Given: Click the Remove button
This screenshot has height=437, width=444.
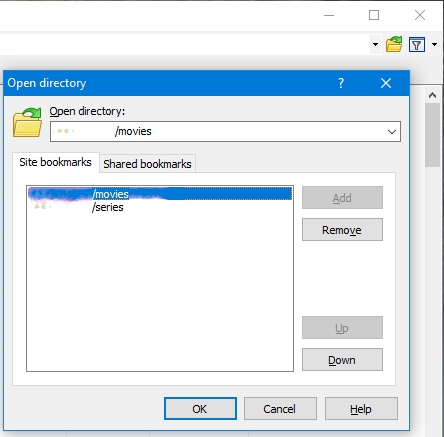Looking at the screenshot, I should [342, 230].
